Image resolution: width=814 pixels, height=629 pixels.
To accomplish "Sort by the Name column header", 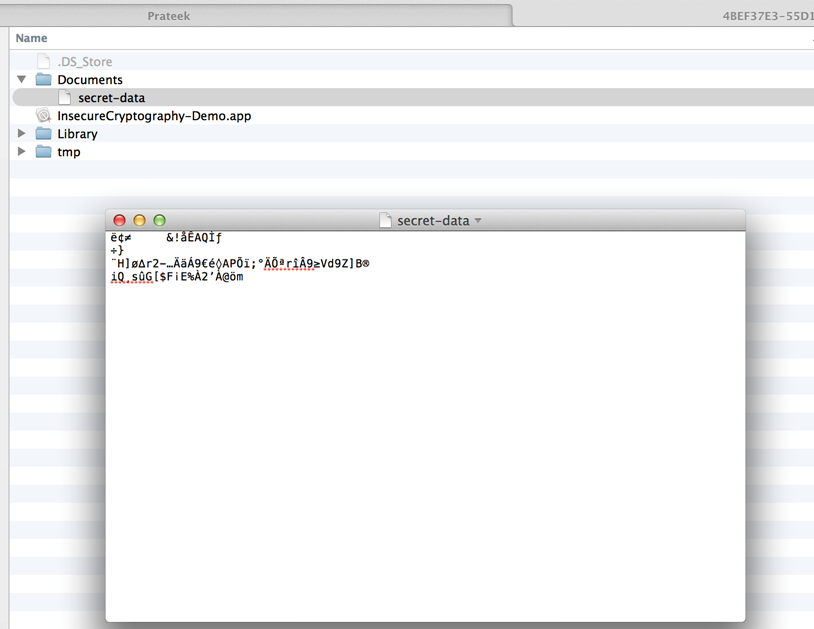I will click(32, 38).
